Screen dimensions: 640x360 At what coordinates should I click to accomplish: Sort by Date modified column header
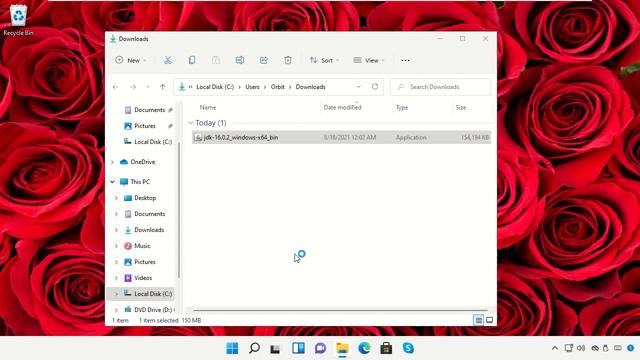pyautogui.click(x=342, y=107)
